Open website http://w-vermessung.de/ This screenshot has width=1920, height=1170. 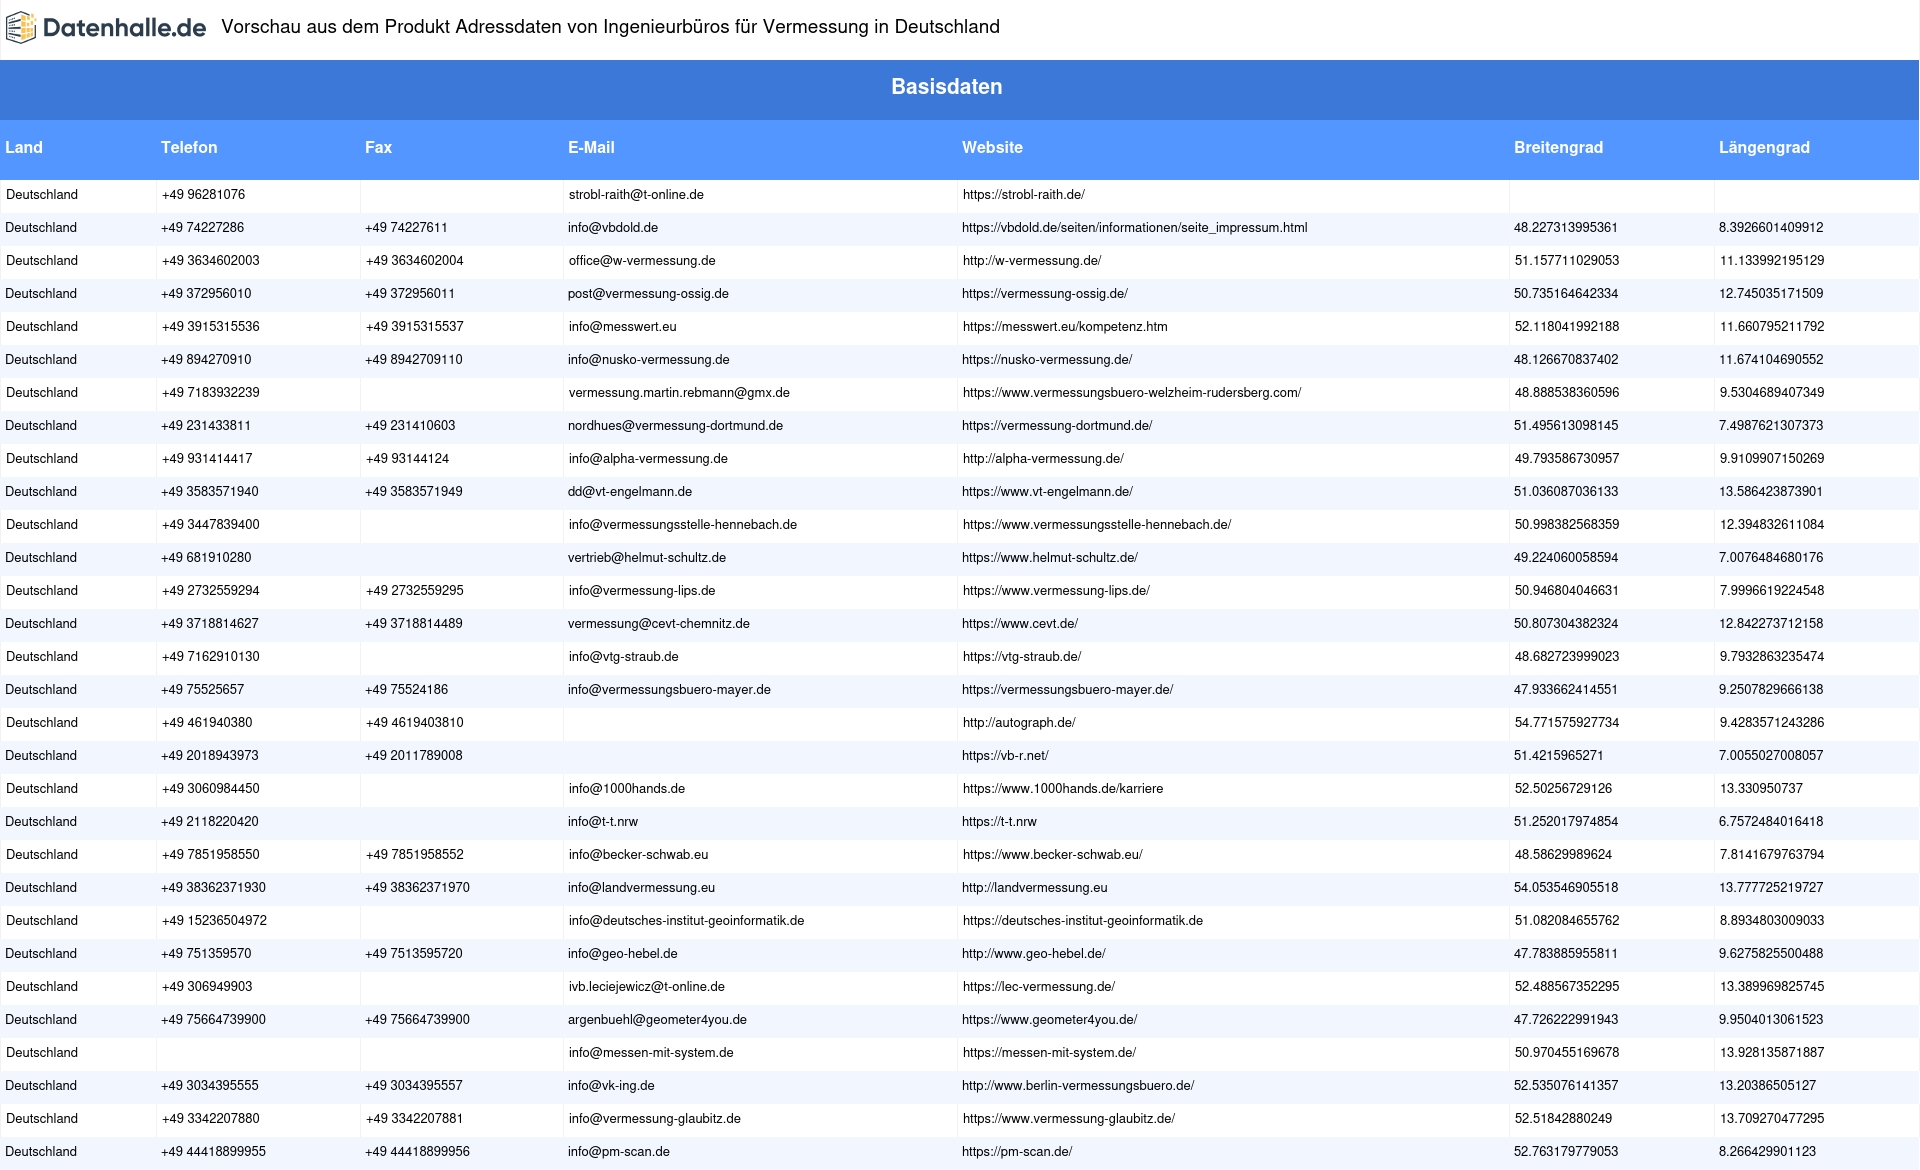tap(1032, 261)
